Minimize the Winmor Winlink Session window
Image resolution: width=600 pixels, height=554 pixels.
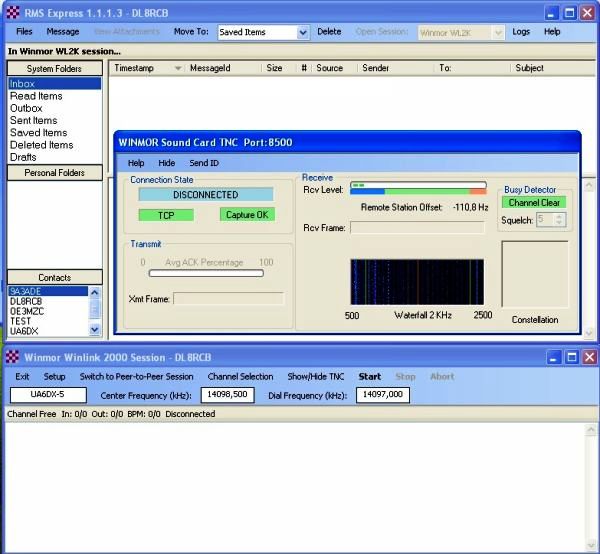coord(553,357)
